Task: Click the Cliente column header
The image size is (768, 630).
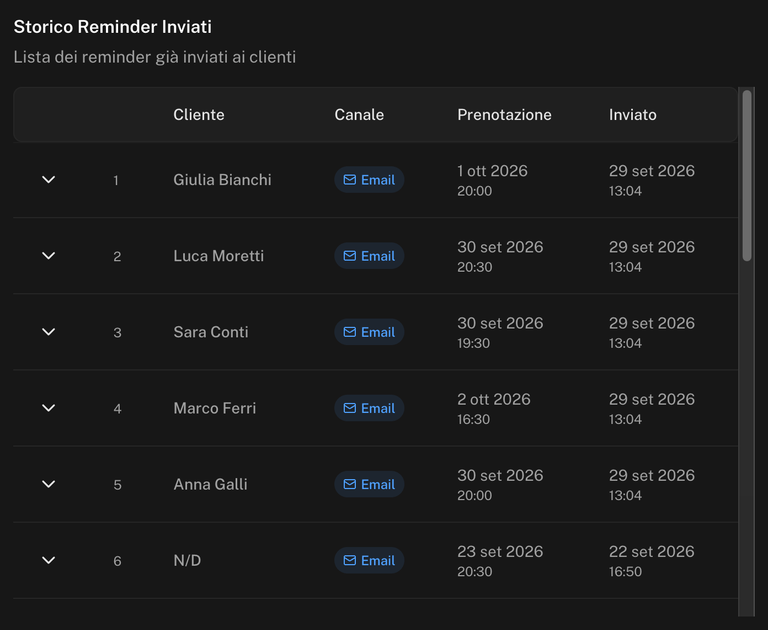Action: (x=199, y=115)
